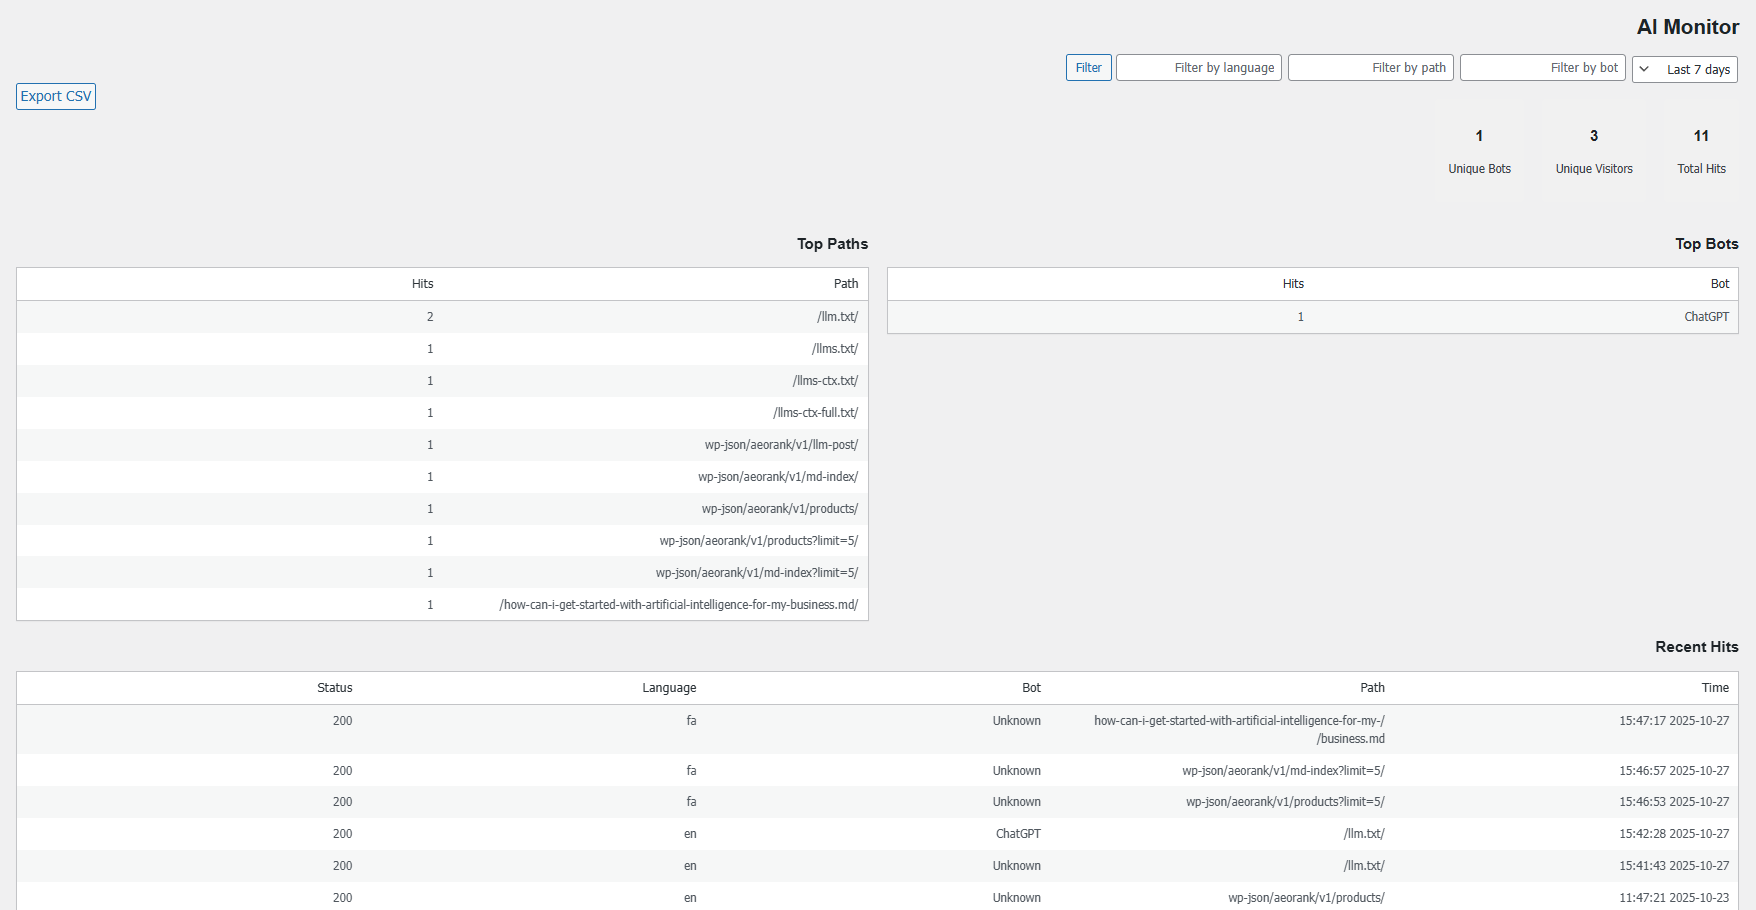Click the /llms.txt/ path row
Image resolution: width=1756 pixels, height=910 pixels.
834,349
